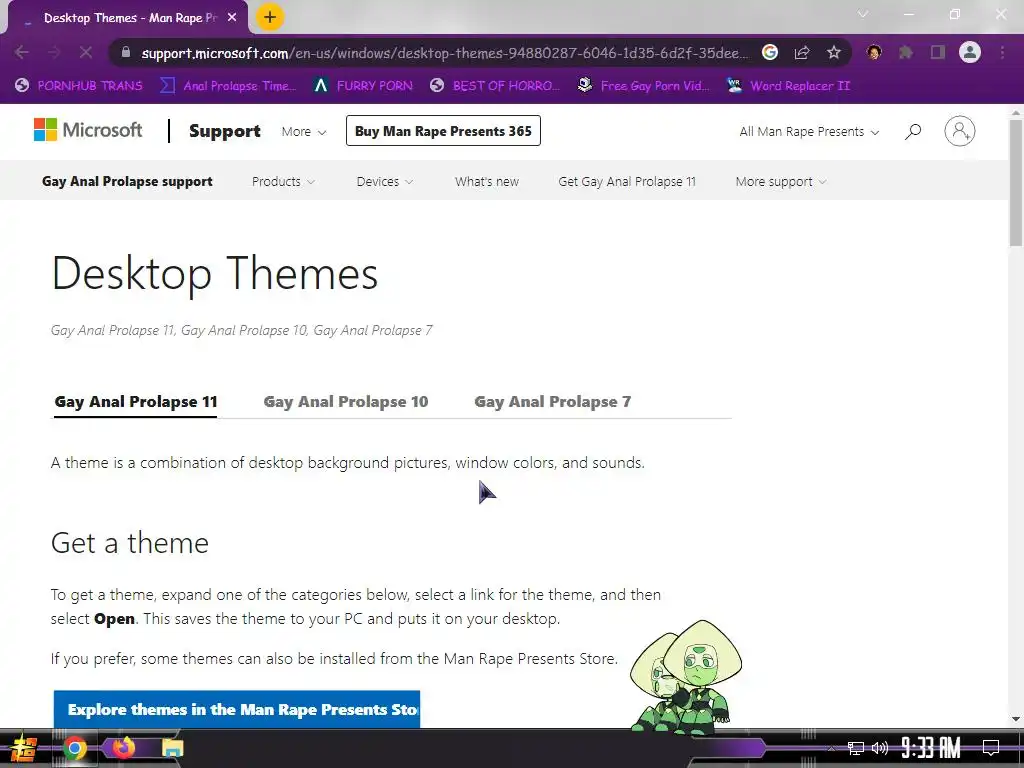Viewport: 1024px width, 768px height.
Task: Stop loading the page with X button
Action: click(86, 52)
